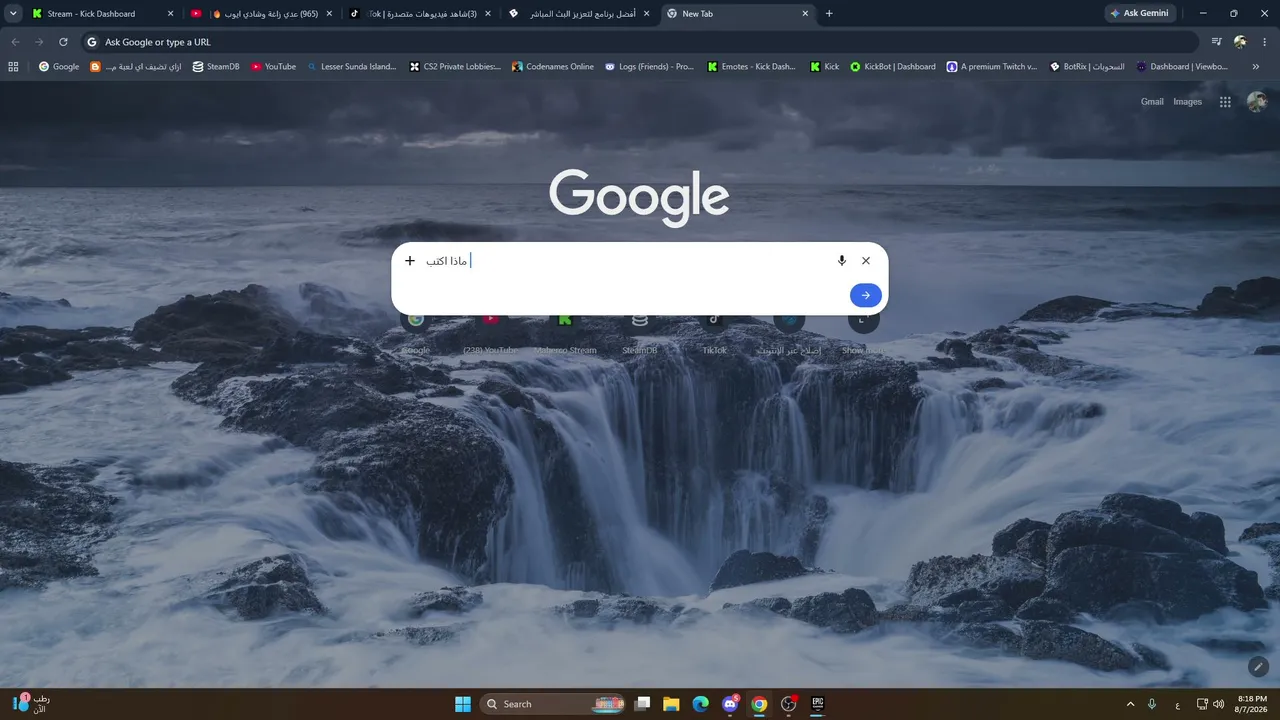Screen dimensions: 1280x720
Task: Go back to the previous page
Action: [x=15, y=42]
